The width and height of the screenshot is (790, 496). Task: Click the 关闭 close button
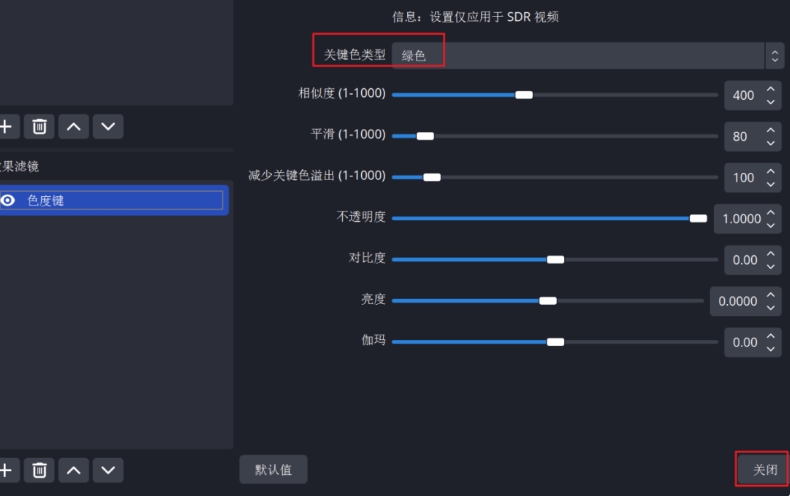coord(762,470)
